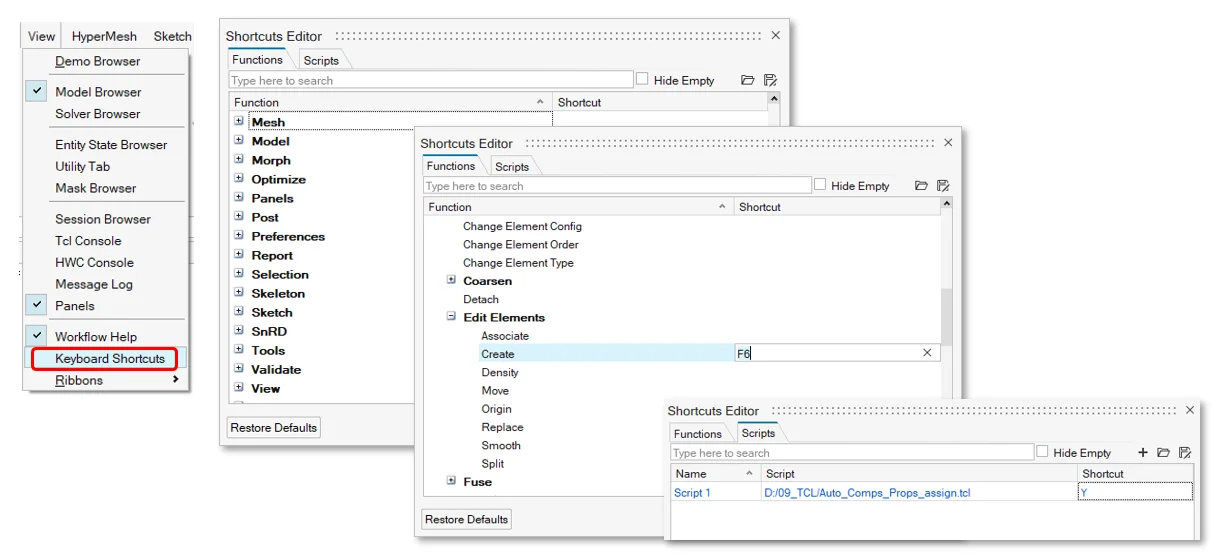
Task: Open Keyboard Shortcuts from the View menu
Action: 109,359
